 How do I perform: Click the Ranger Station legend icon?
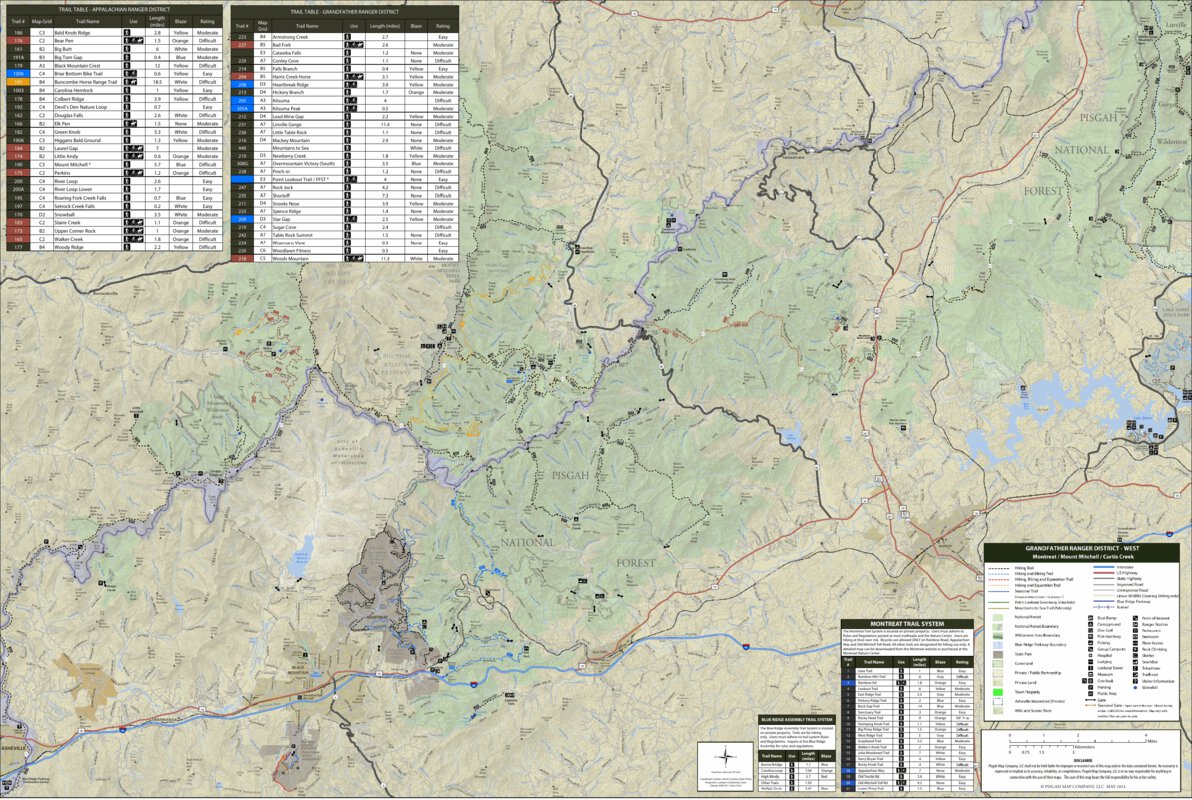(1135, 624)
